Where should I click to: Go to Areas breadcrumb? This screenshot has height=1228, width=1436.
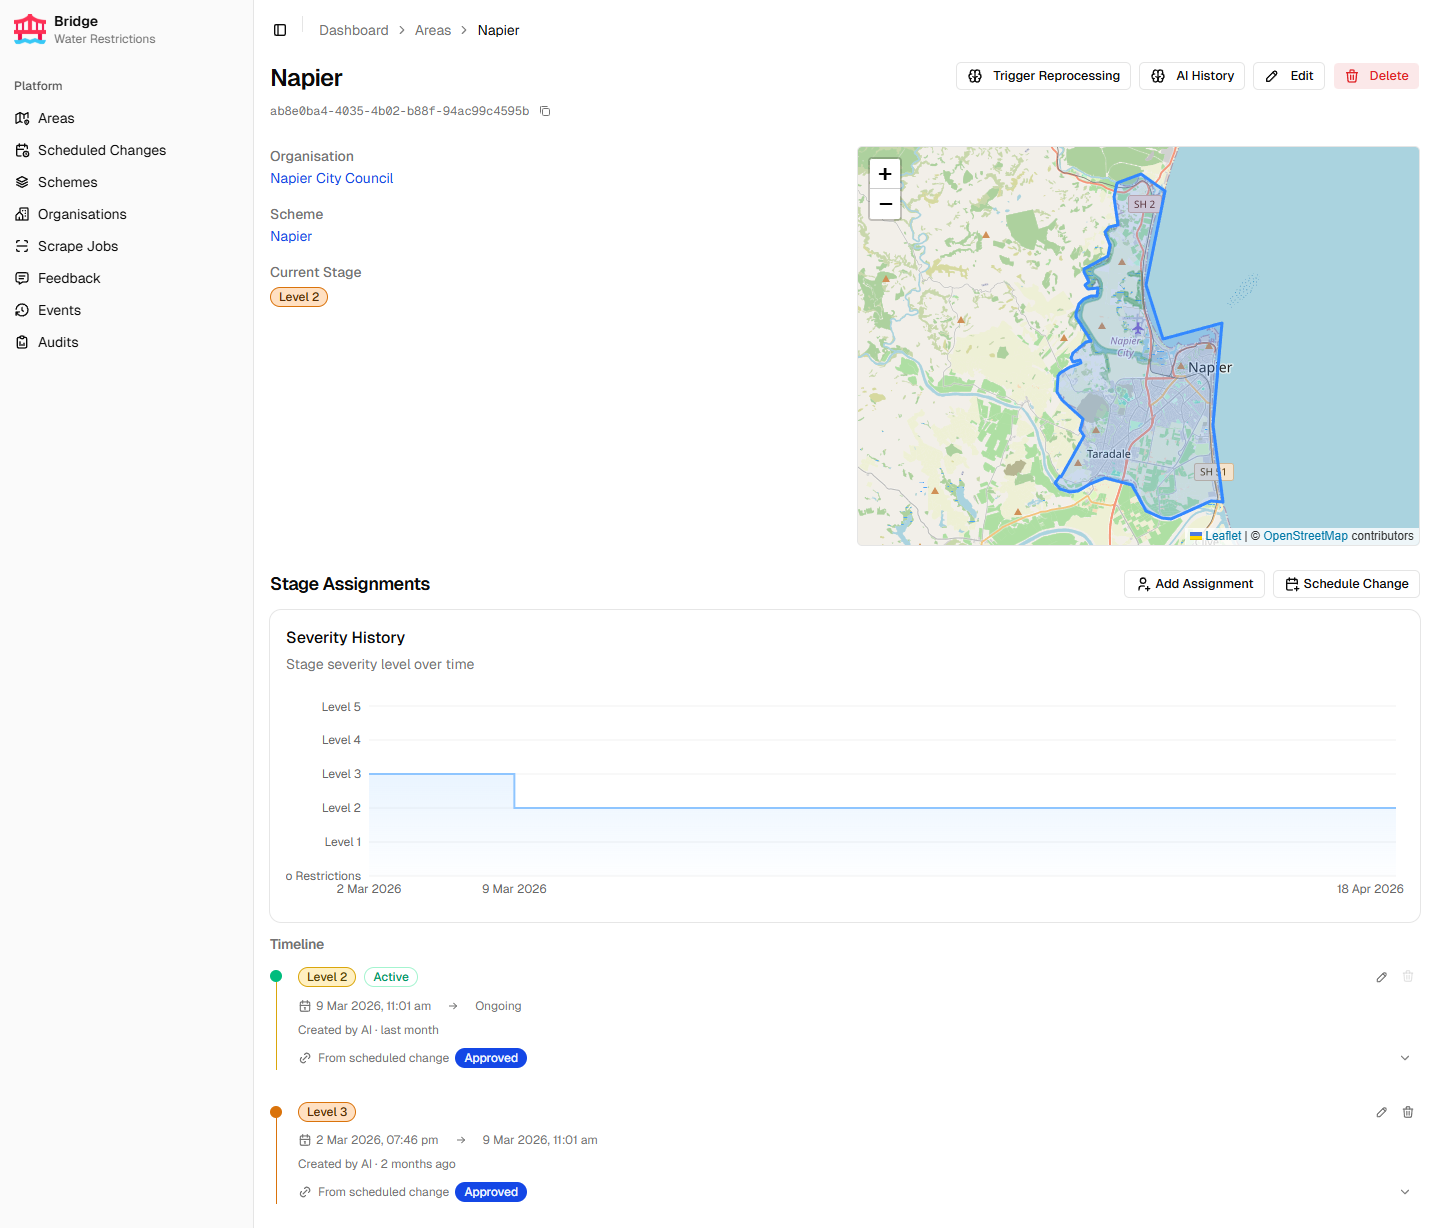(432, 30)
